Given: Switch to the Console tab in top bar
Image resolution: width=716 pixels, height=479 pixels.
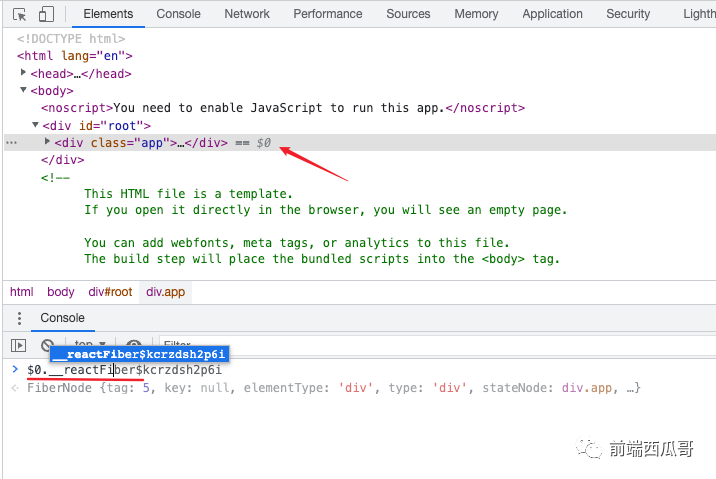Looking at the screenshot, I should (x=179, y=14).
